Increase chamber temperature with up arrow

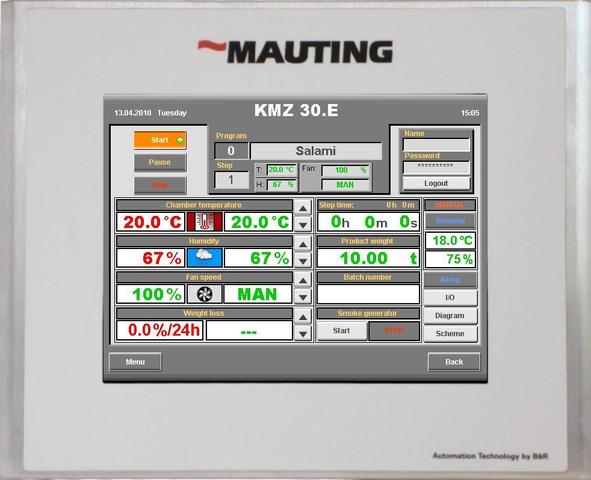coord(303,208)
